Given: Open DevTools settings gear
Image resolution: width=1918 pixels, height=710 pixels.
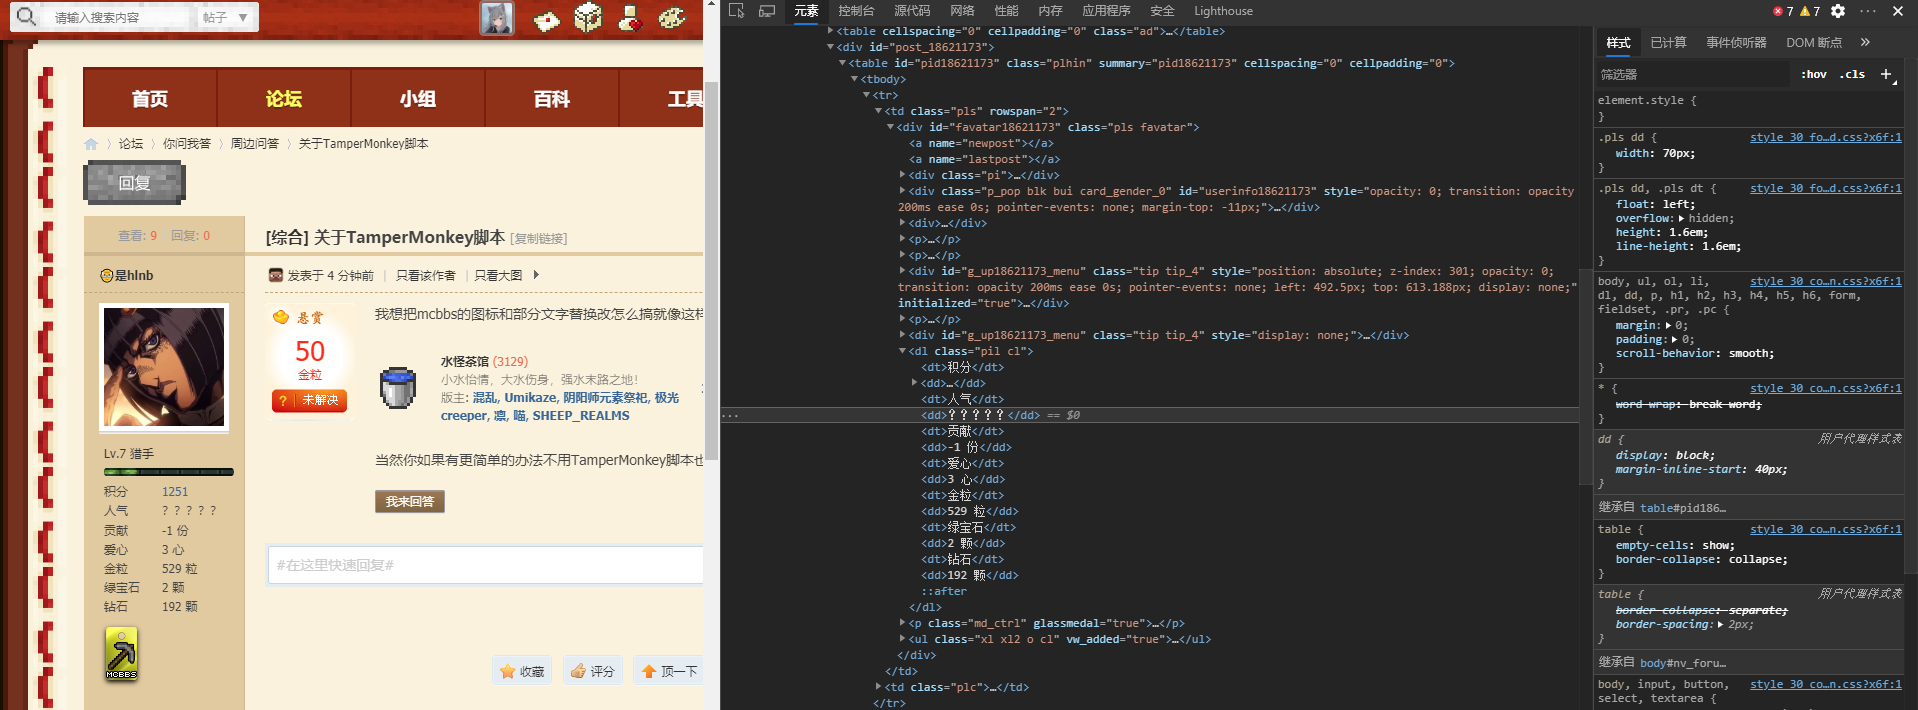Looking at the screenshot, I should (x=1838, y=11).
